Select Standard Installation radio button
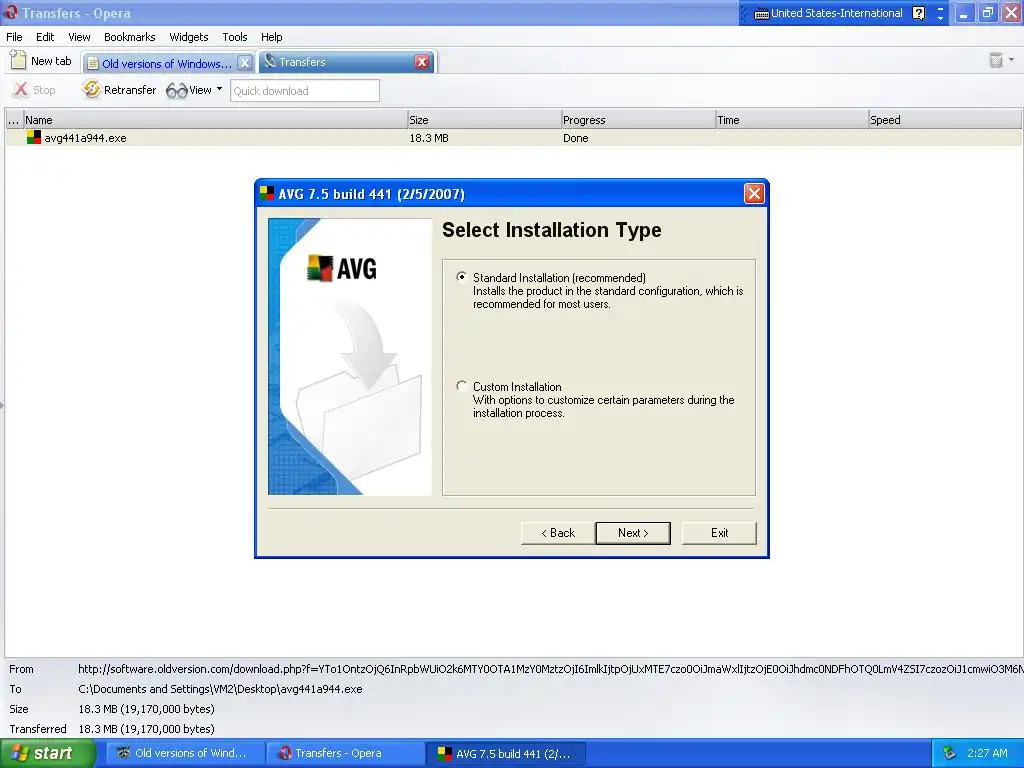This screenshot has width=1024, height=768. [x=462, y=277]
